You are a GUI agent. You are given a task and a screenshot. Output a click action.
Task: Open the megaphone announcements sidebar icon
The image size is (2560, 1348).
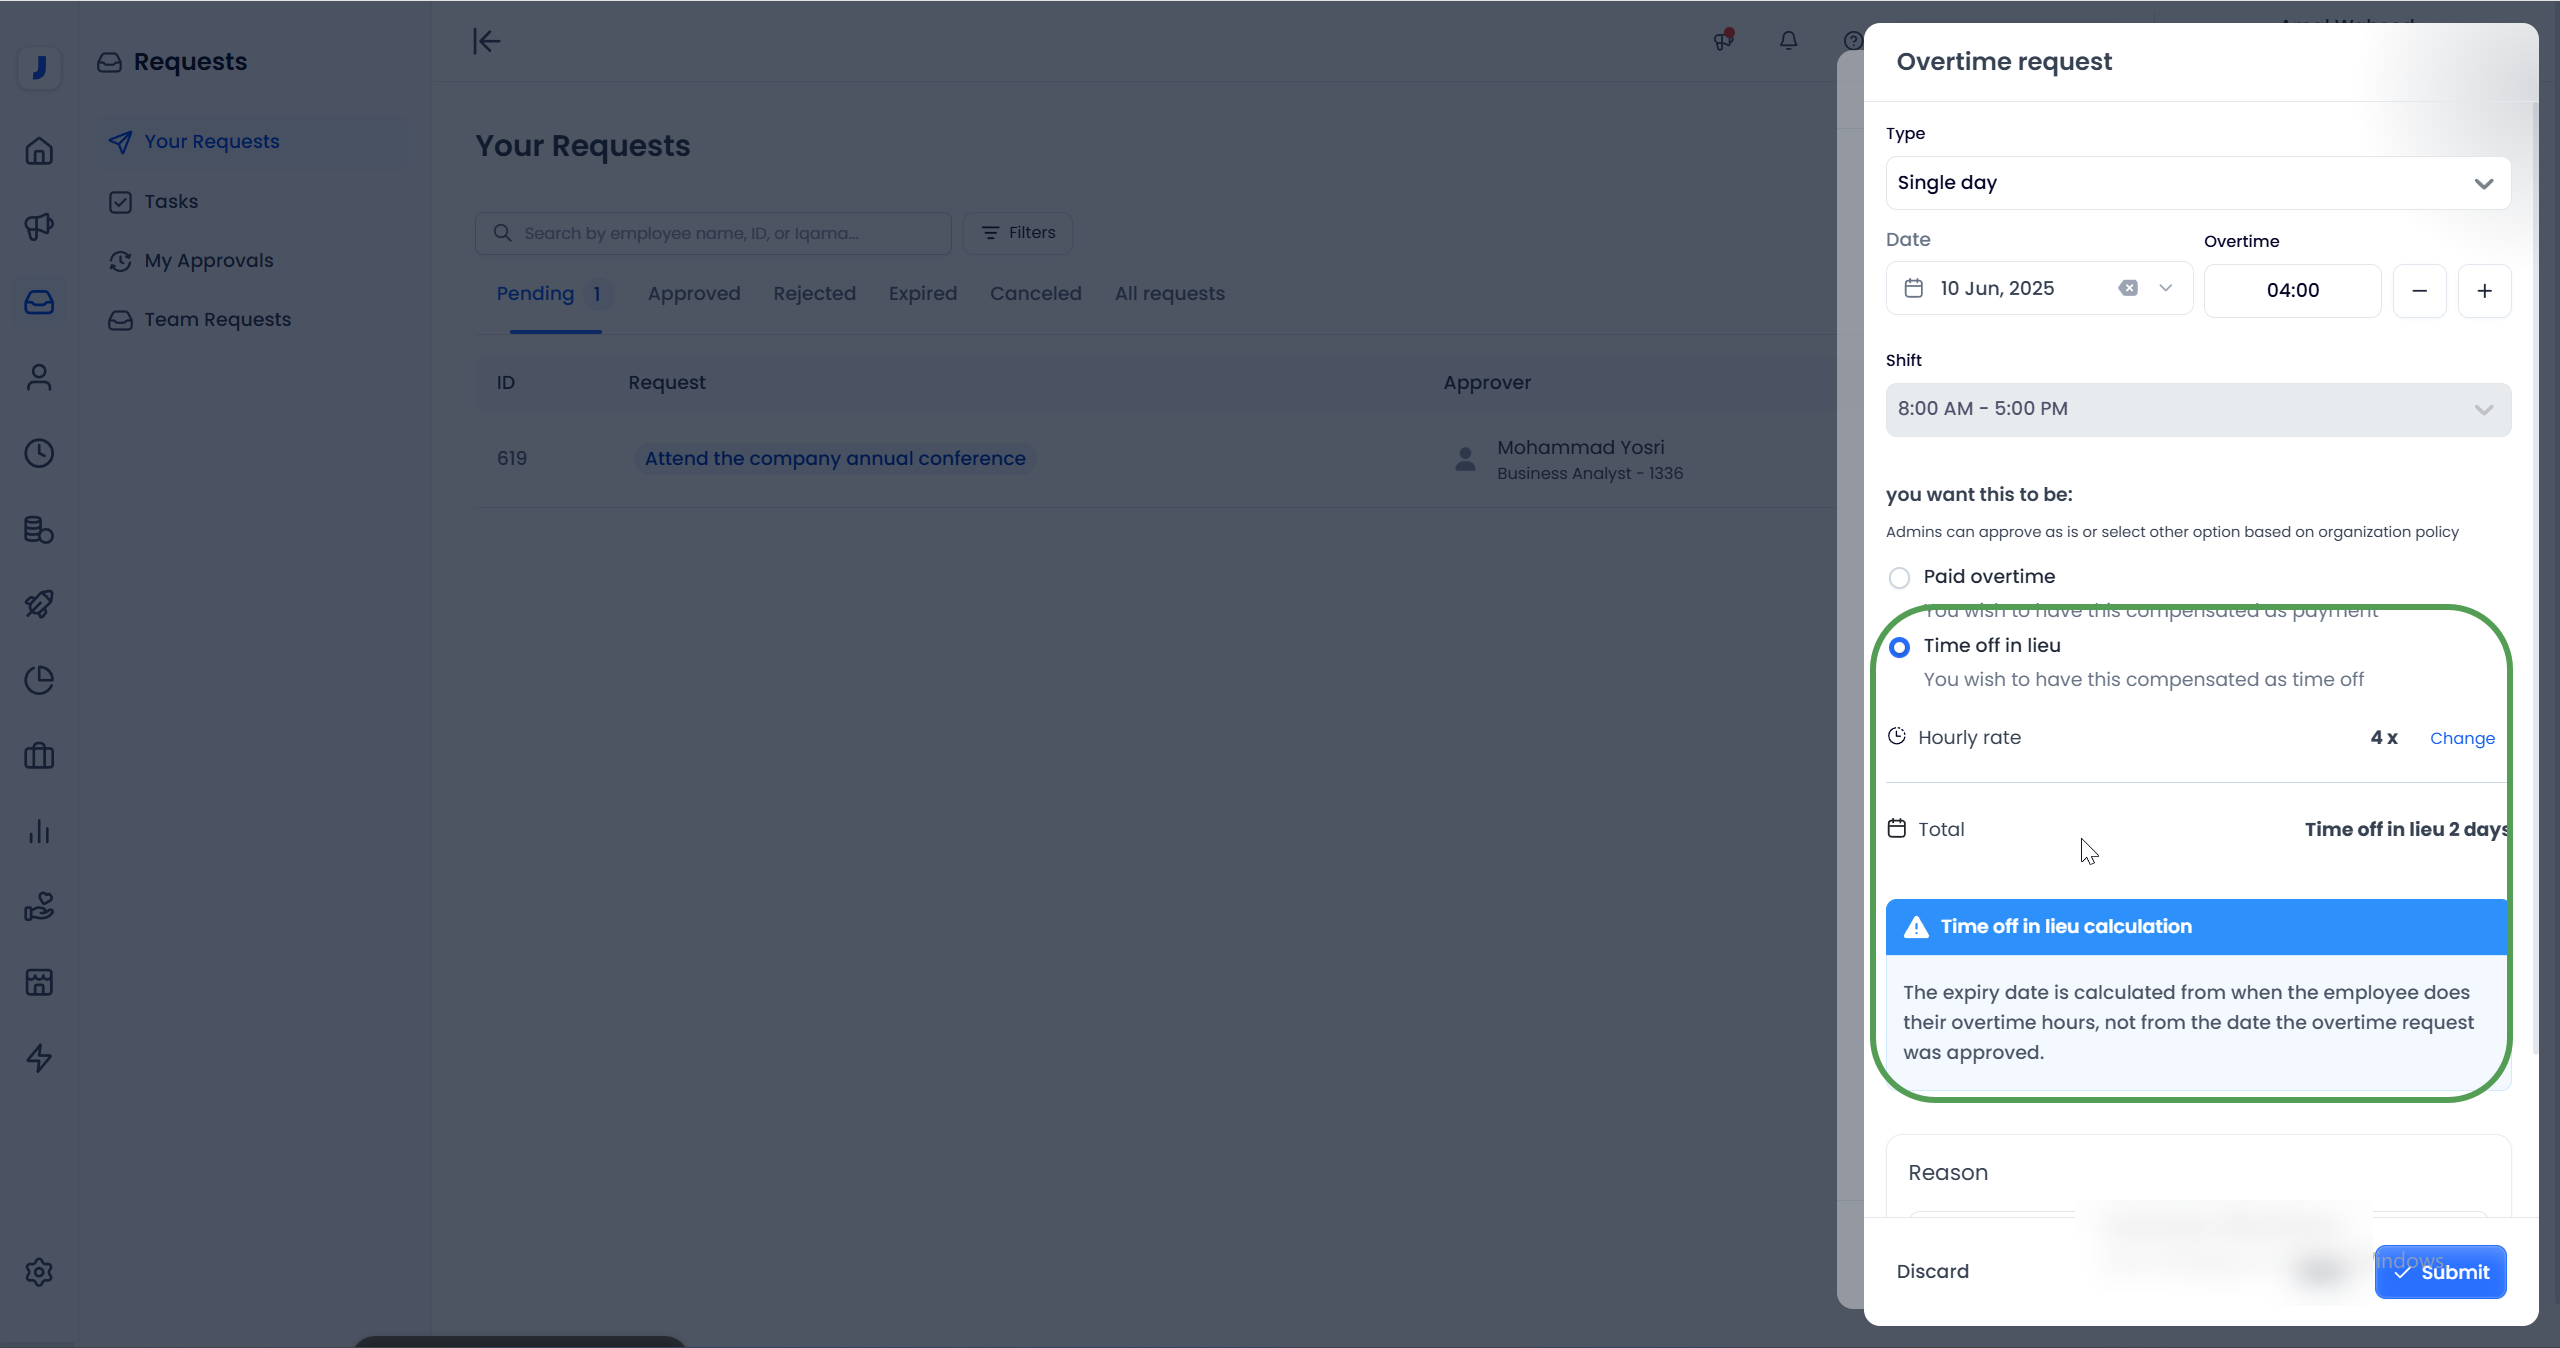click(x=39, y=227)
